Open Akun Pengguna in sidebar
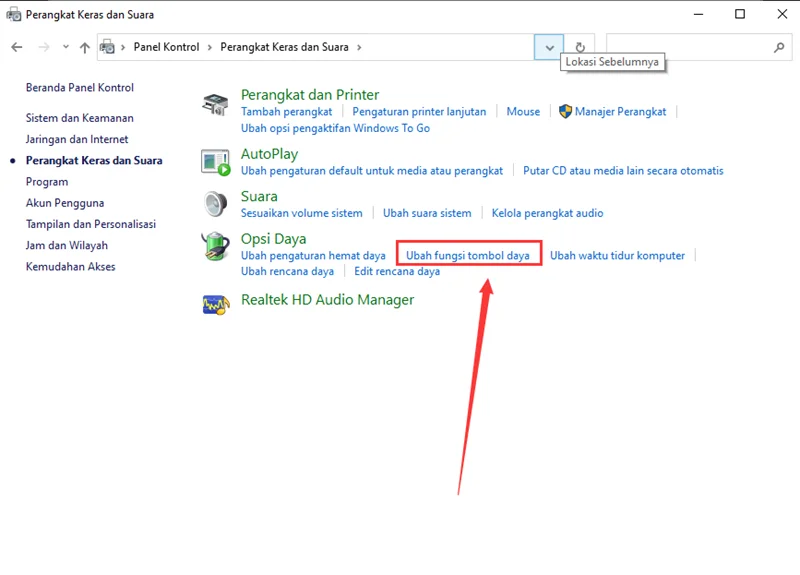Screen dimensions: 800x575 pos(65,203)
